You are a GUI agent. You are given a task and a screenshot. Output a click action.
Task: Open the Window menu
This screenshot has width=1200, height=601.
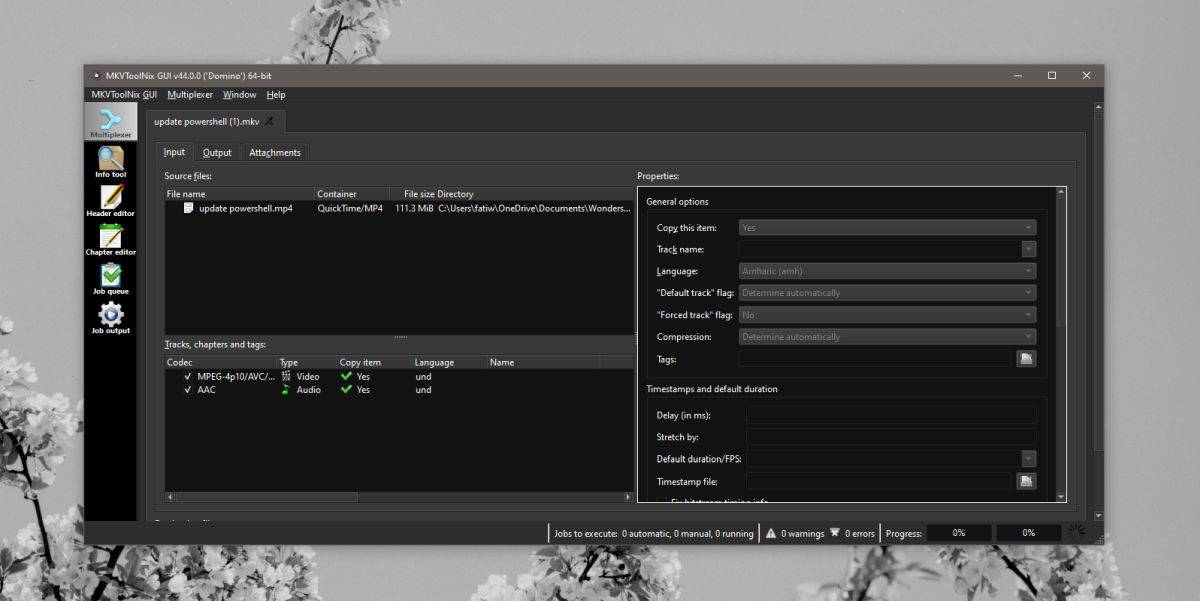click(239, 95)
